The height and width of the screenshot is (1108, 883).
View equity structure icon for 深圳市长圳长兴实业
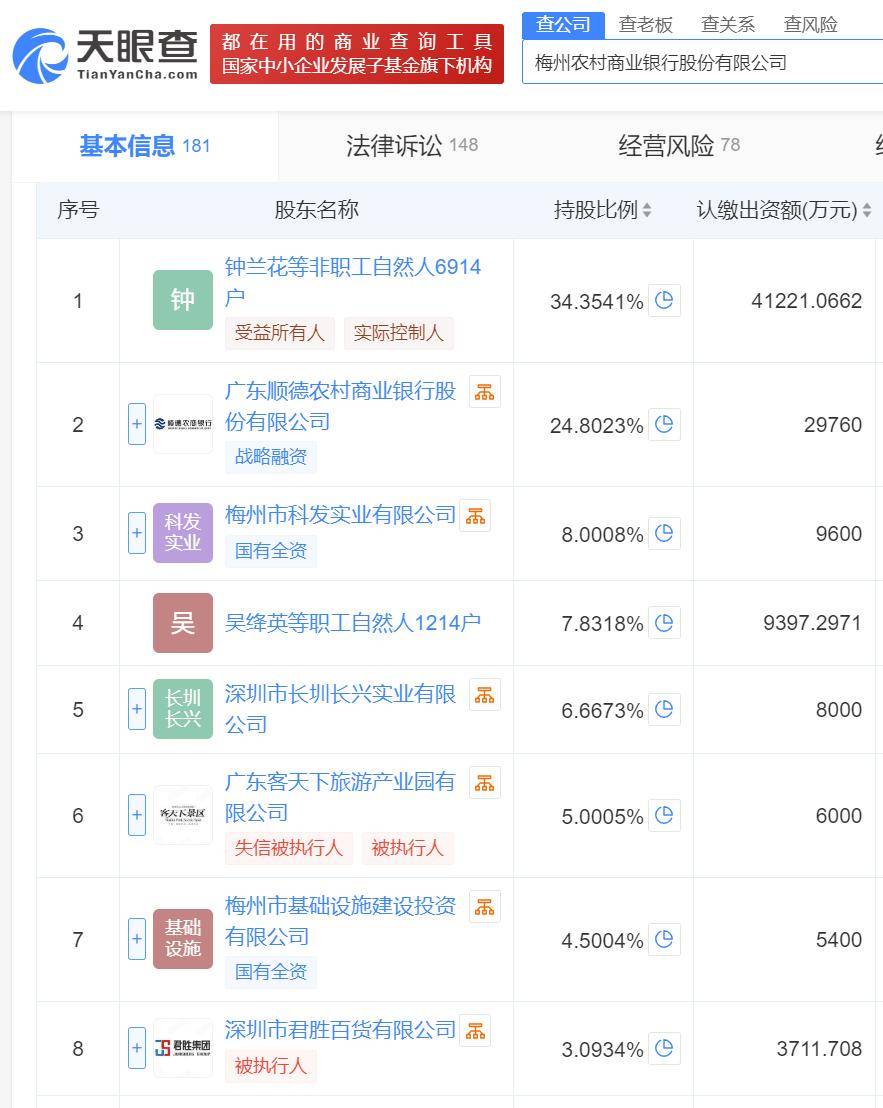(485, 695)
